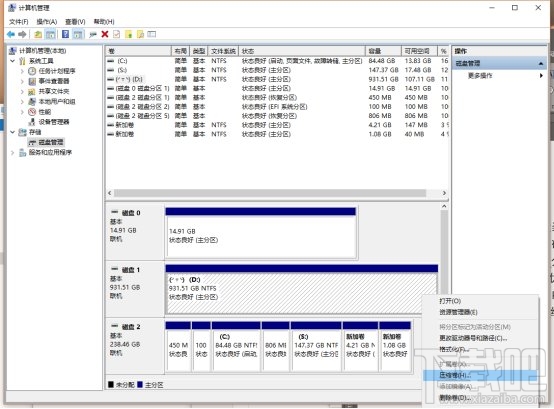Sort by the 容量 column header

[x=383, y=51]
